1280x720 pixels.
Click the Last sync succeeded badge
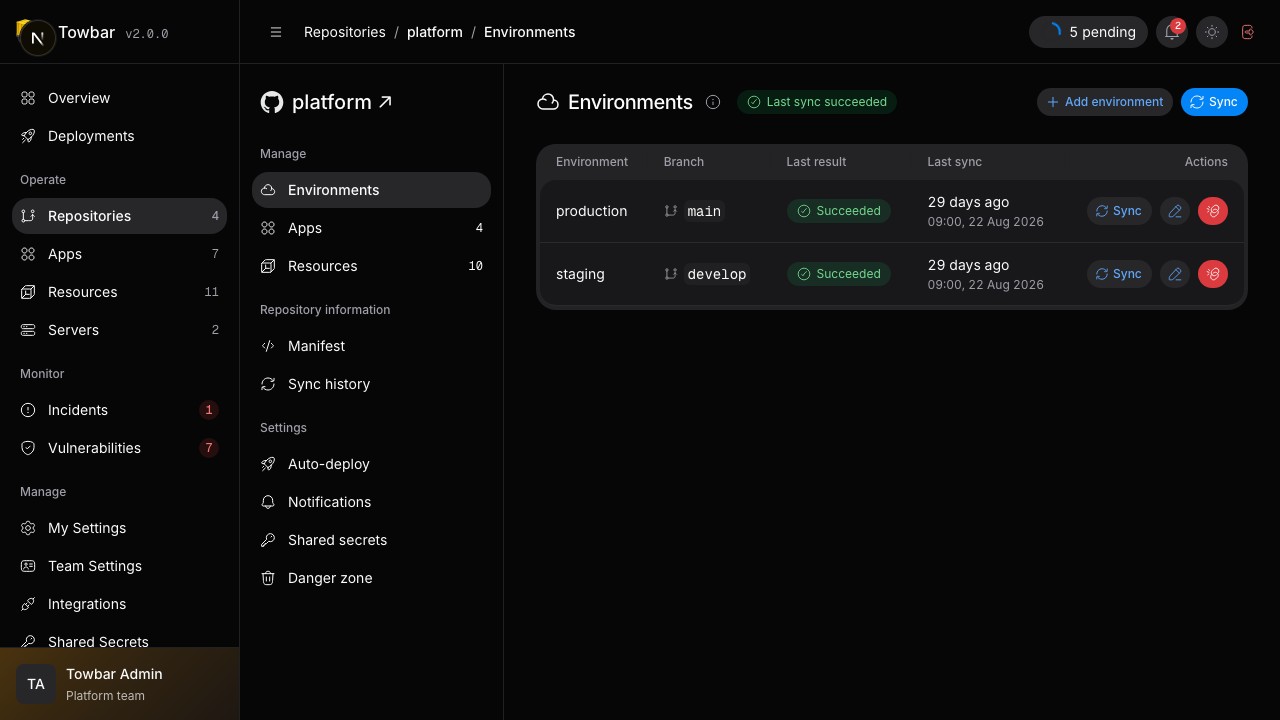pyautogui.click(x=817, y=102)
